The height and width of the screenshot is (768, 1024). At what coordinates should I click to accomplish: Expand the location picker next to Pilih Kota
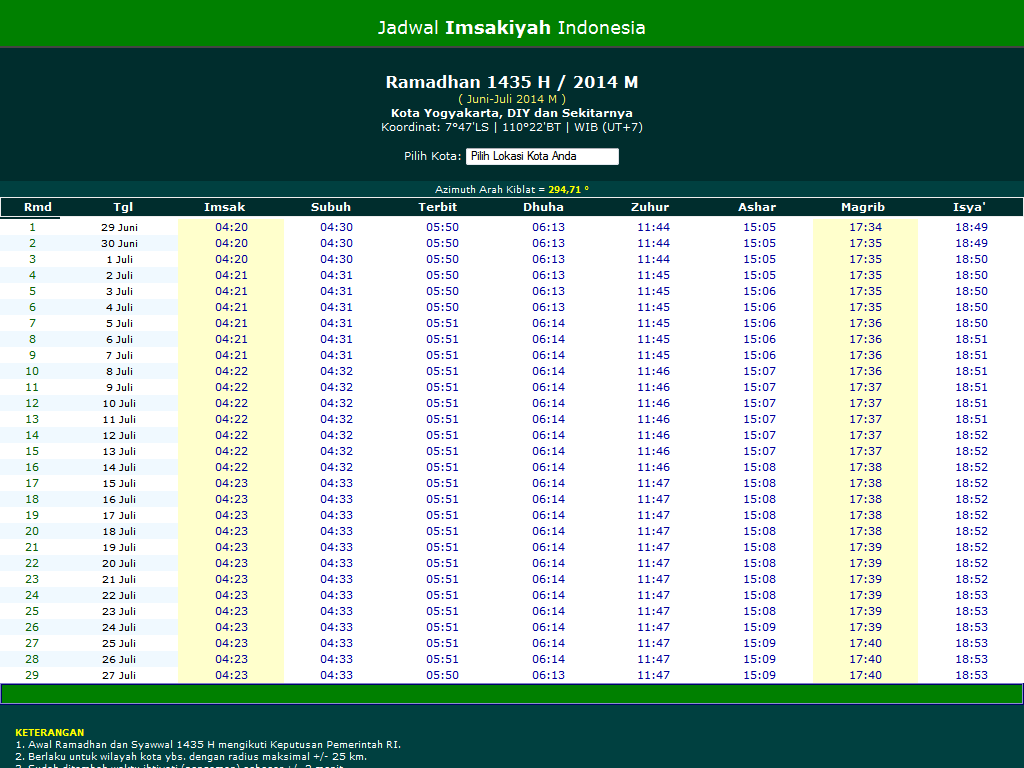pos(541,156)
